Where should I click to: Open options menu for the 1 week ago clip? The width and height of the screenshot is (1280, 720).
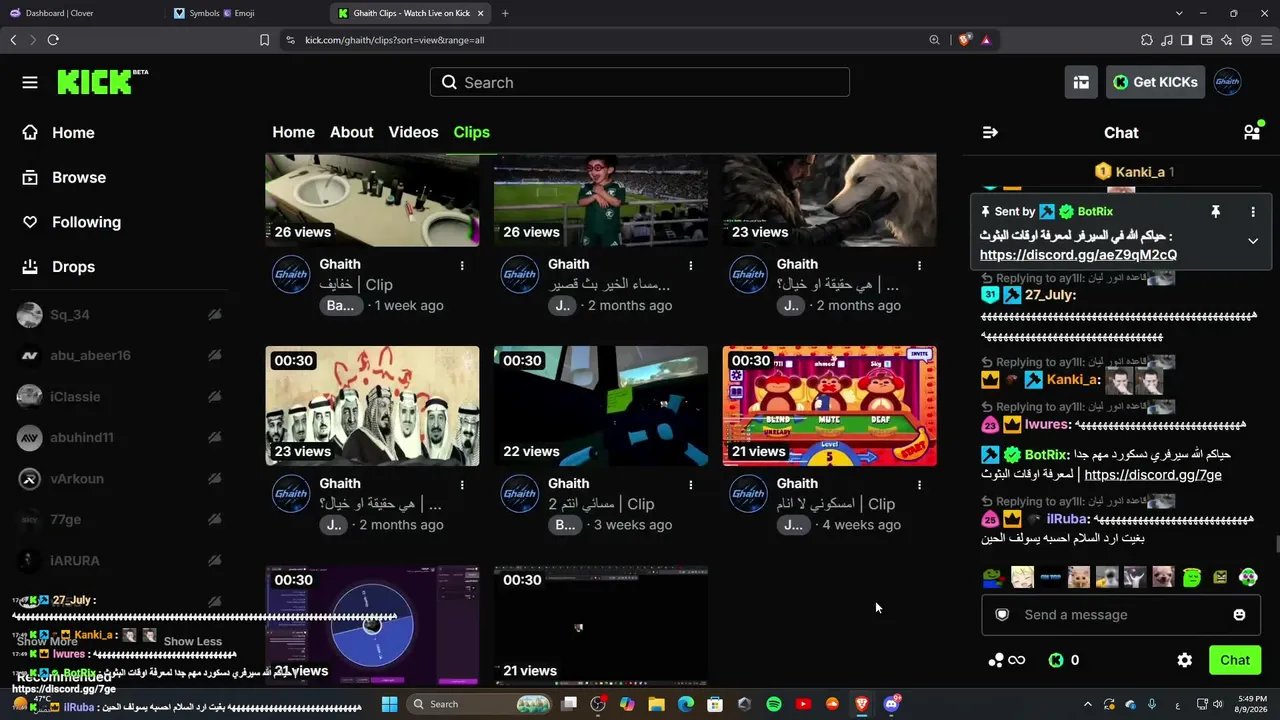pyautogui.click(x=462, y=265)
